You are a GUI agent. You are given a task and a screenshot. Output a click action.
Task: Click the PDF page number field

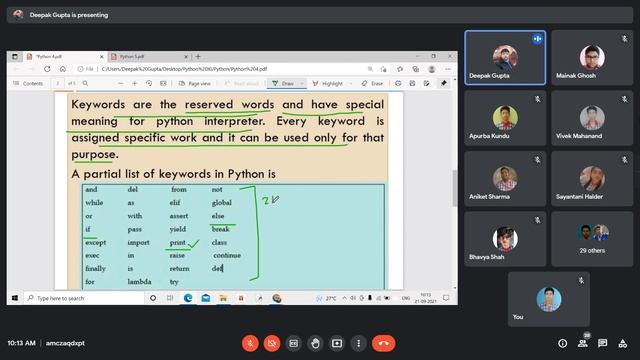[58, 83]
